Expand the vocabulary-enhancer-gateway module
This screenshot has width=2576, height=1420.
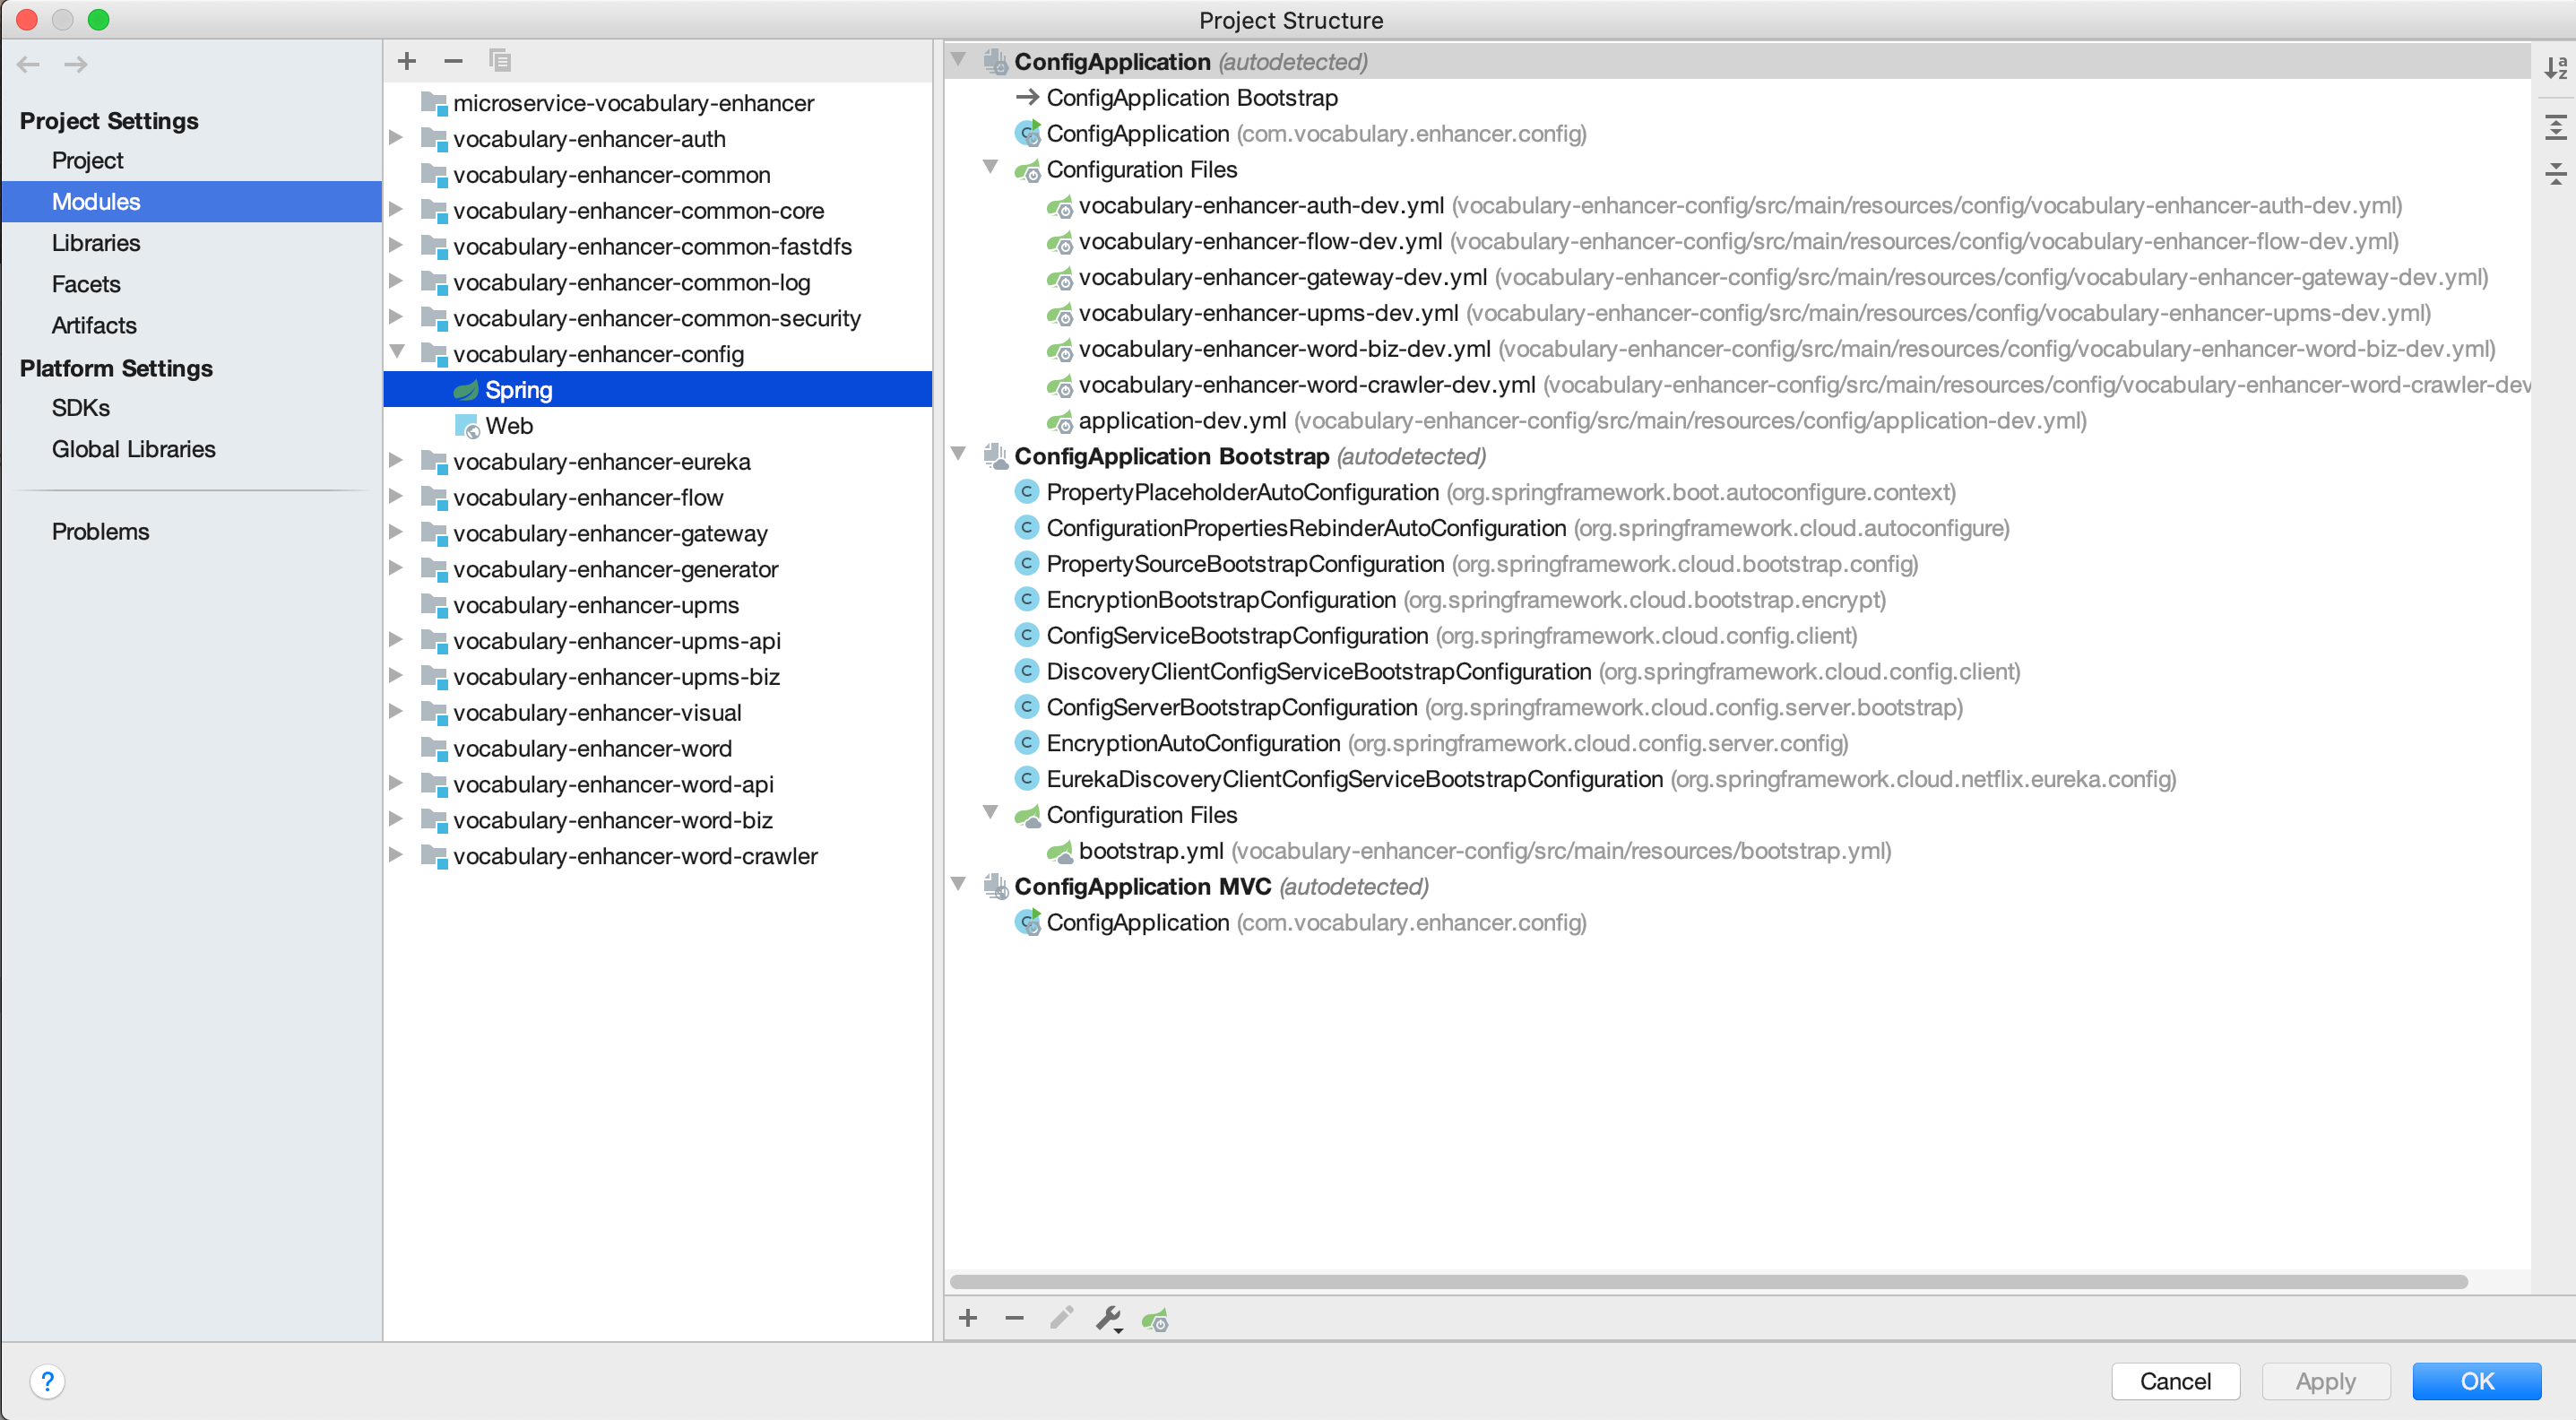(397, 532)
